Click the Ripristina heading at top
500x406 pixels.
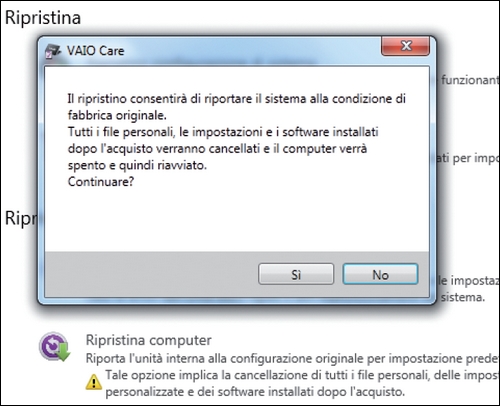43,17
